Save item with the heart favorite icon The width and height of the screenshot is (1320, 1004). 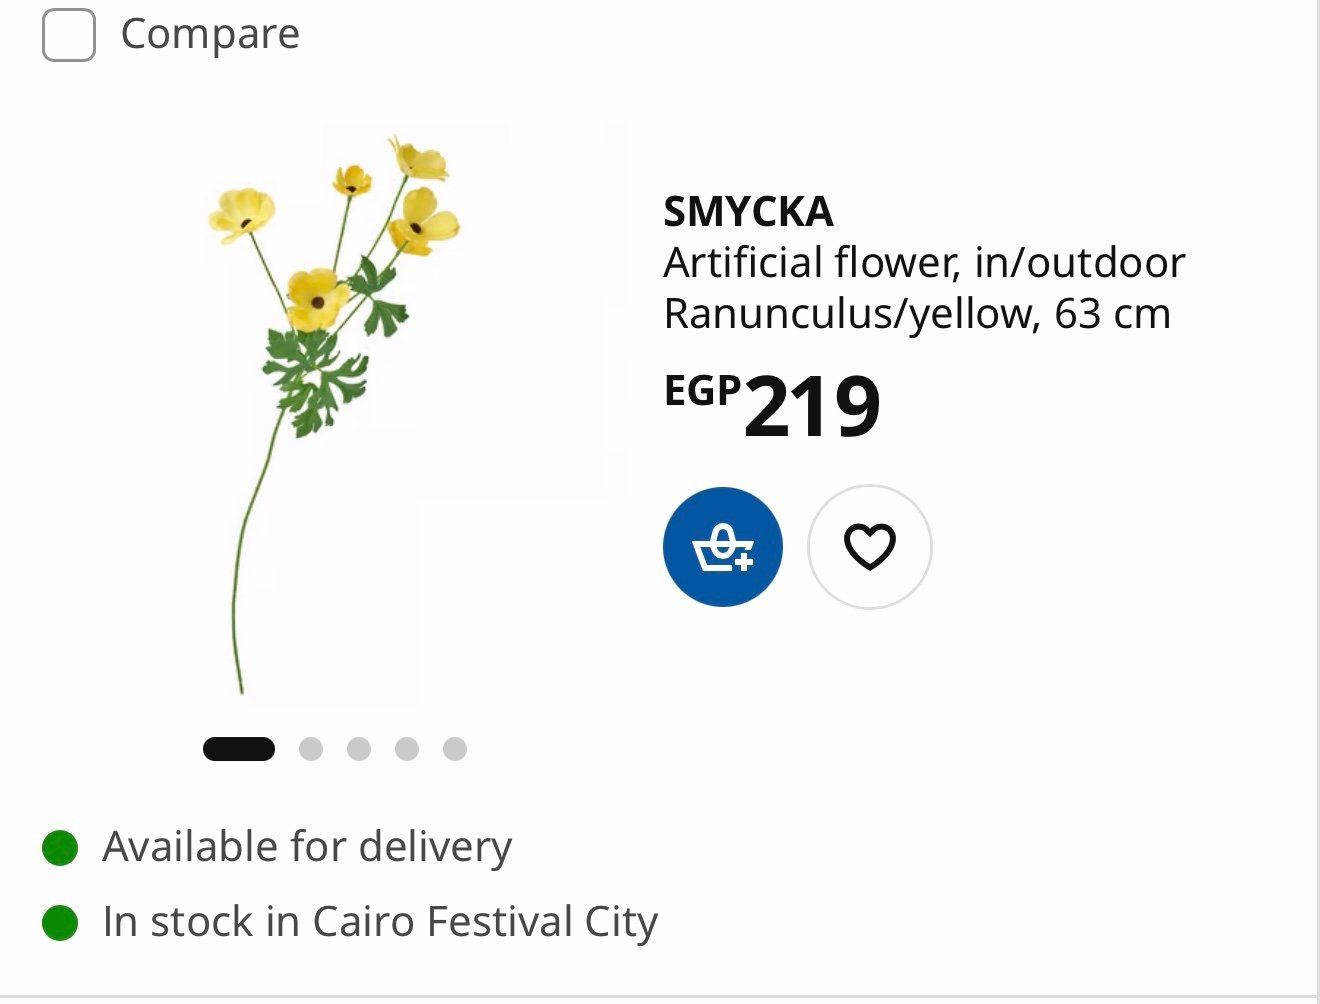coord(870,547)
